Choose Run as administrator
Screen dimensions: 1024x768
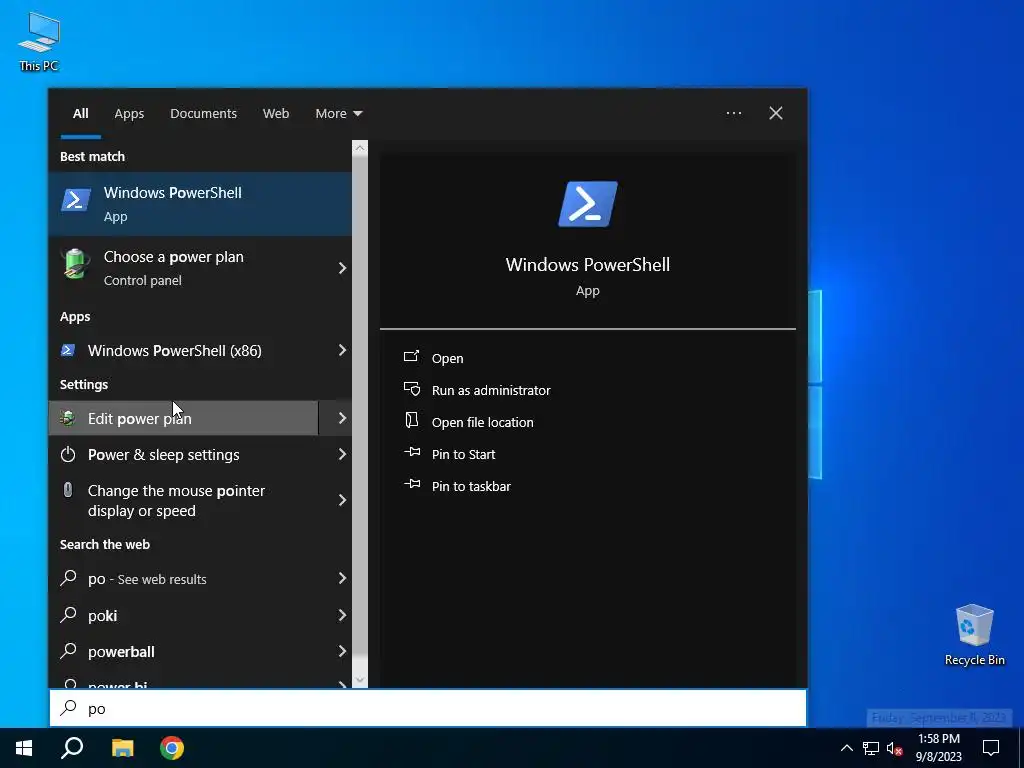(491, 391)
